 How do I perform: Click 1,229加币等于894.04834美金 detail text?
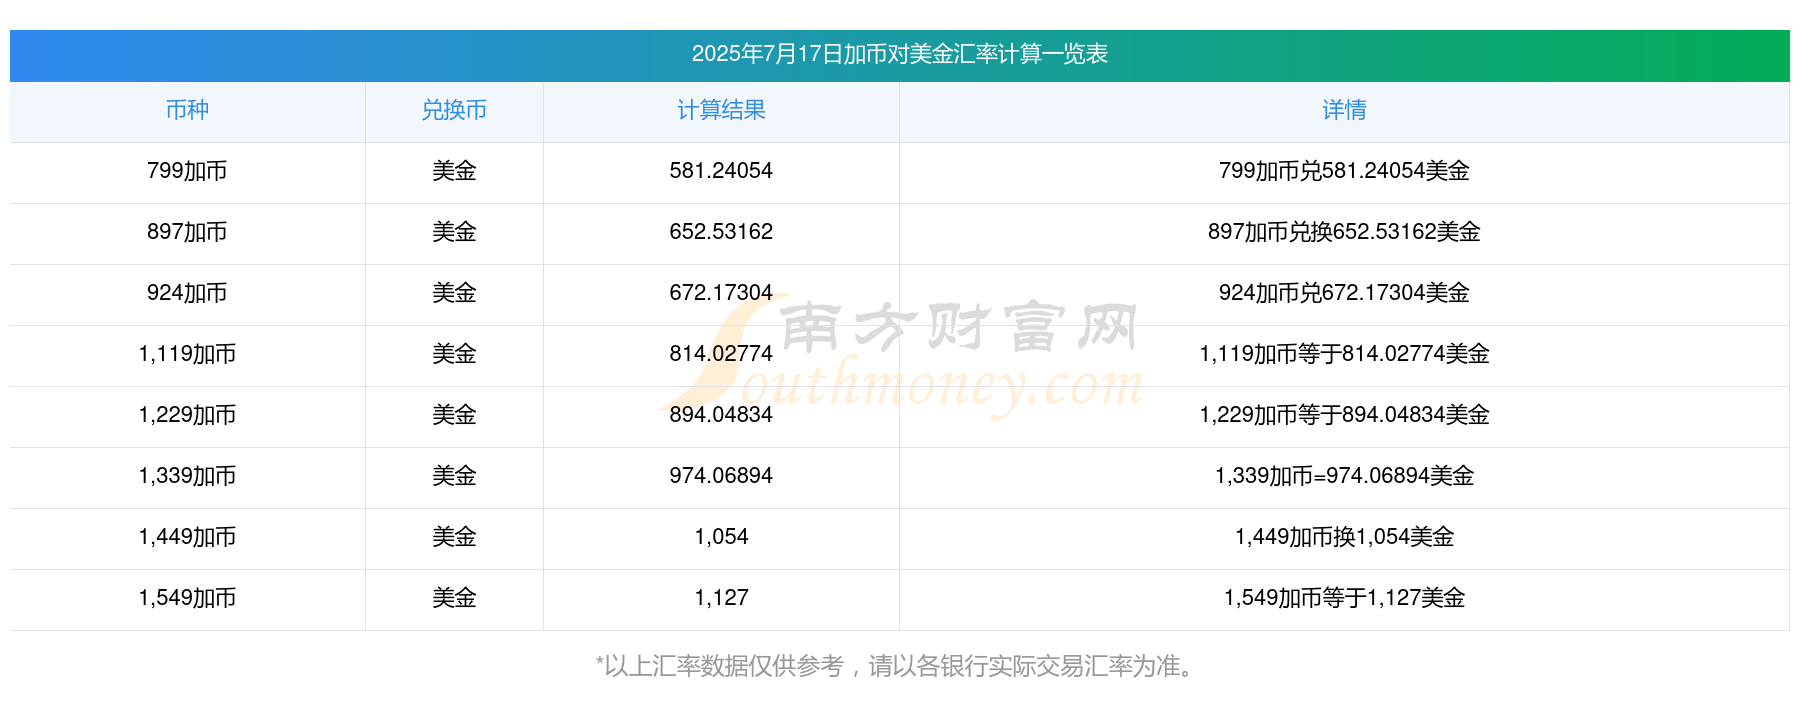point(1344,415)
